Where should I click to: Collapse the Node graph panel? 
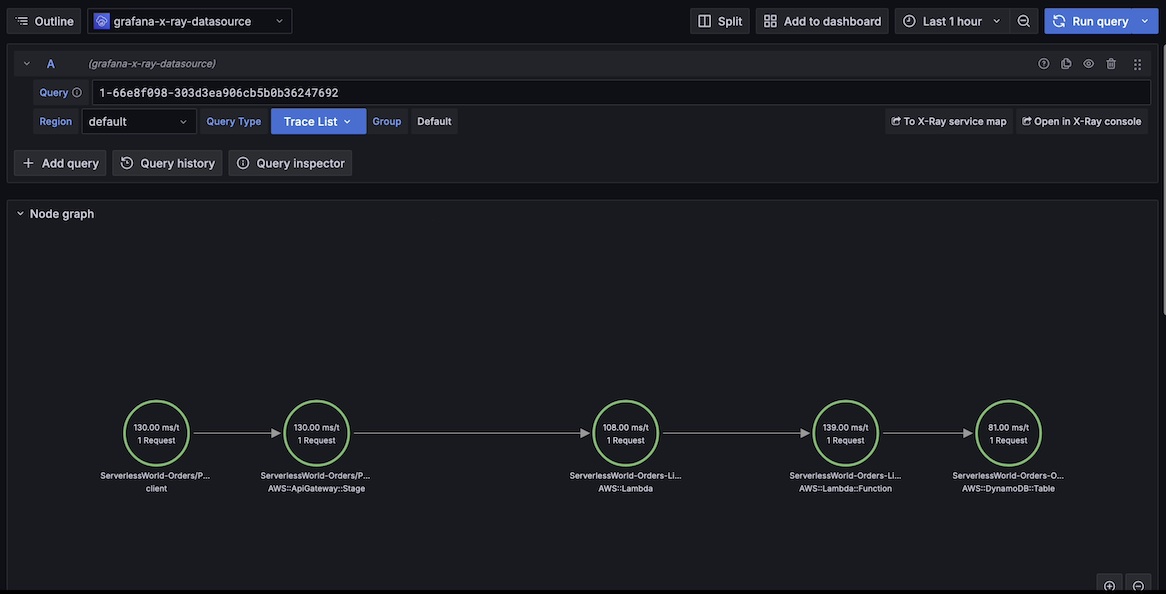tap(20, 214)
